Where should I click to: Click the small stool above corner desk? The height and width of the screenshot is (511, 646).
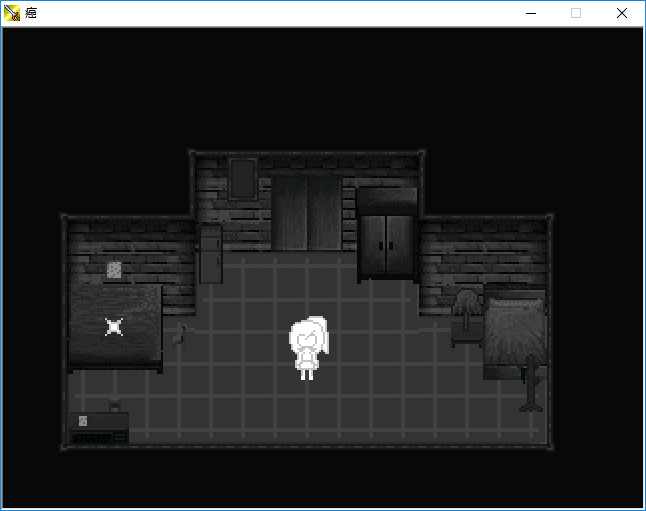pos(115,406)
